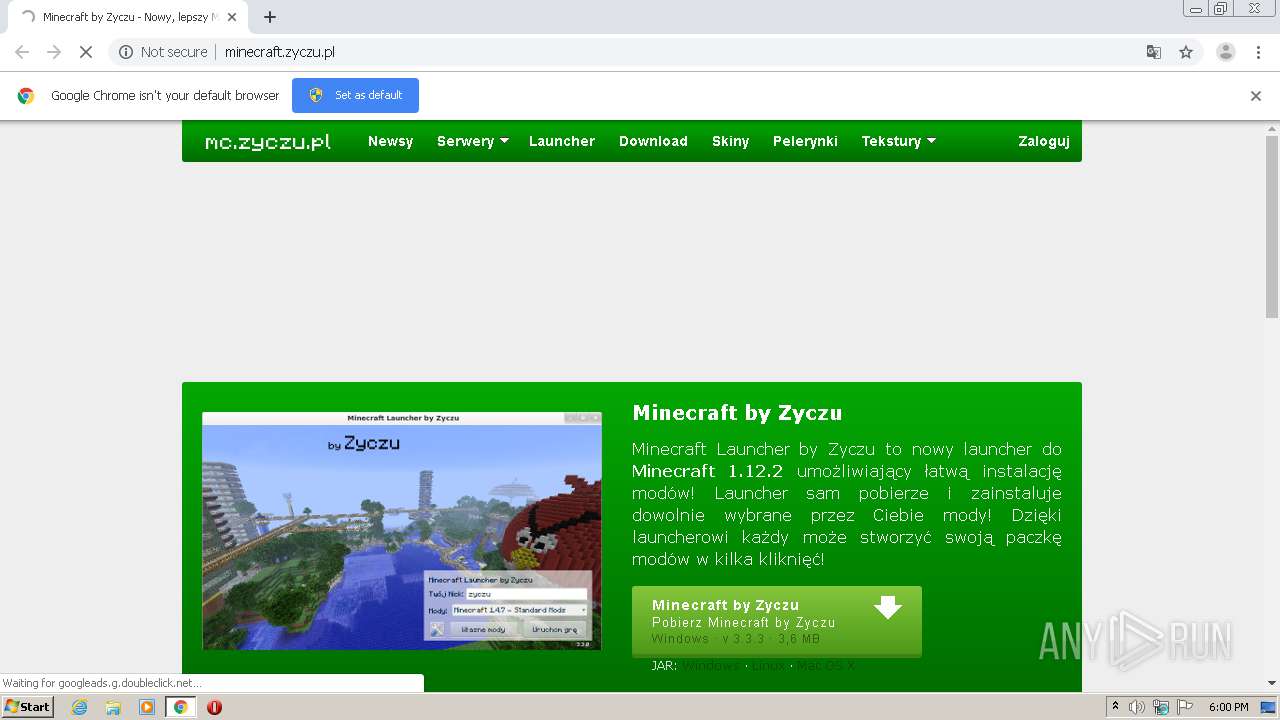Click the Minecraft launcher screenshot thumbnail

(x=402, y=531)
